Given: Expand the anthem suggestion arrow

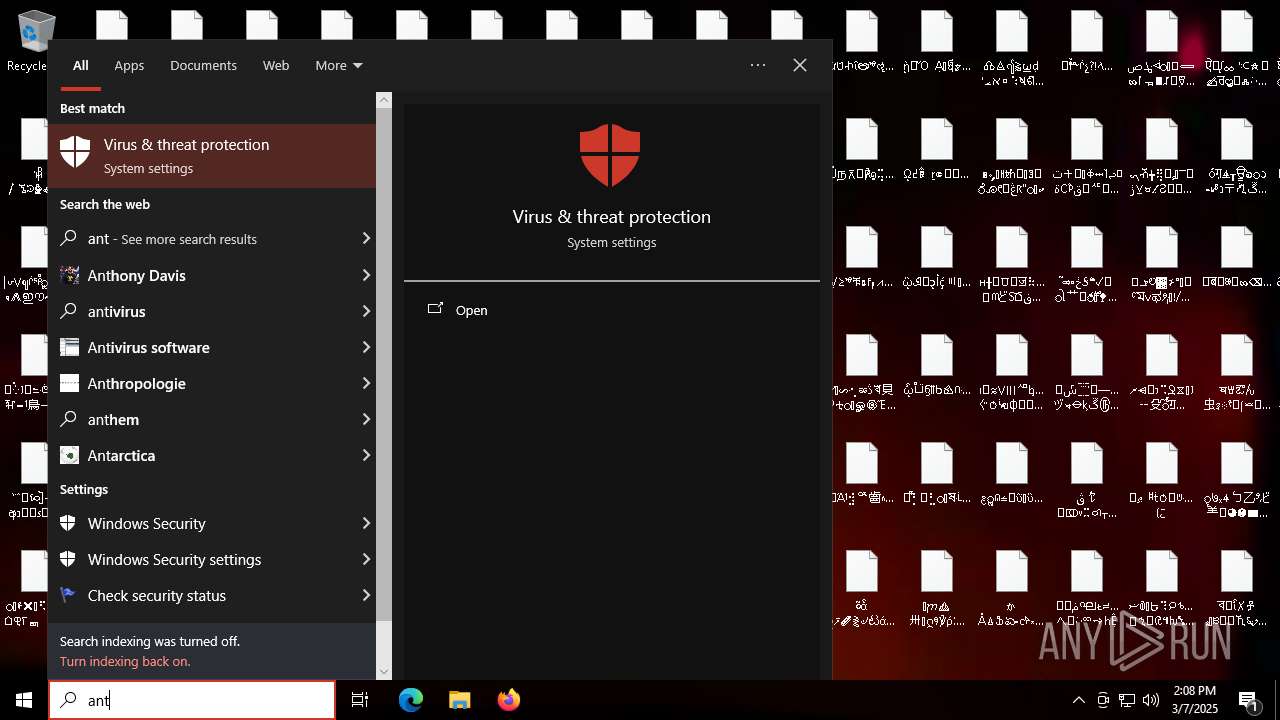Looking at the screenshot, I should pos(366,419).
